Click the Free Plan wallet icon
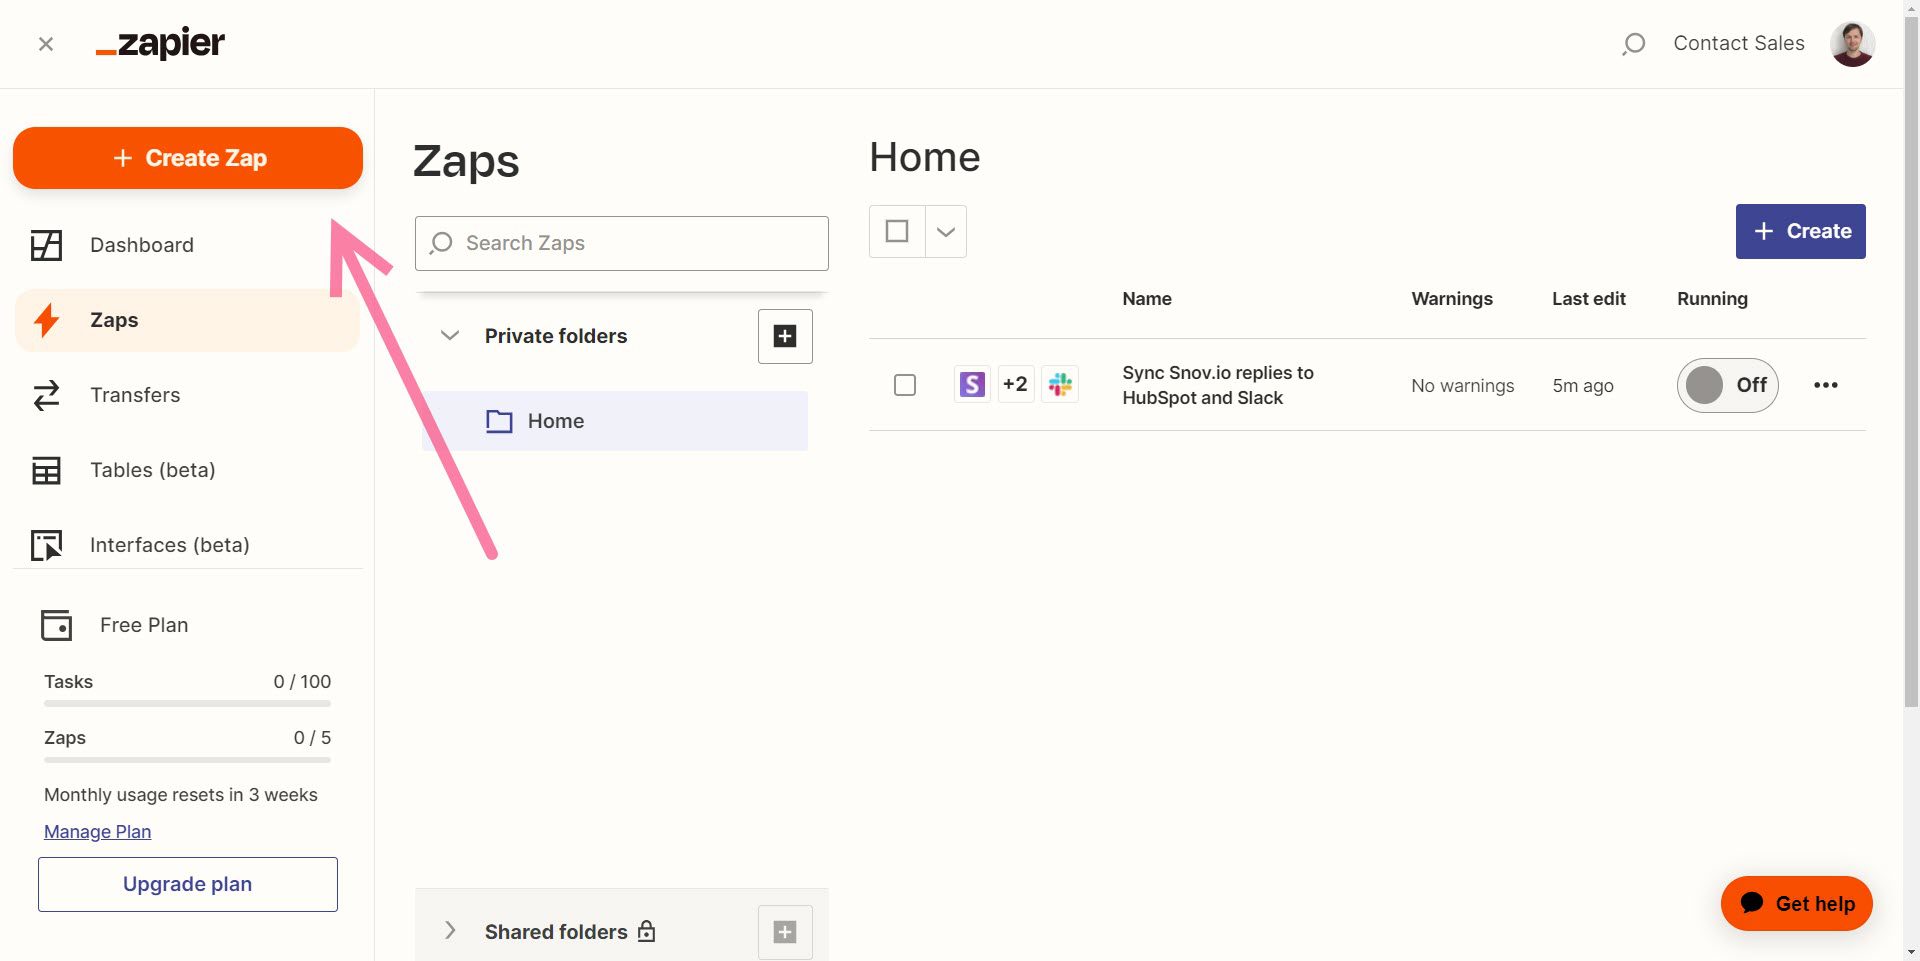This screenshot has height=961, width=1920. (x=56, y=625)
